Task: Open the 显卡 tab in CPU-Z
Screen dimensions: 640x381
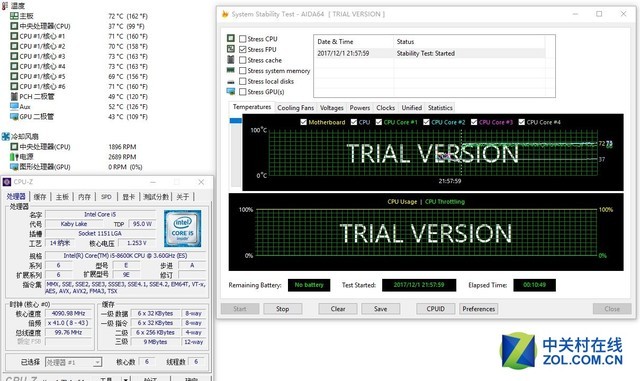Action: tap(129, 197)
